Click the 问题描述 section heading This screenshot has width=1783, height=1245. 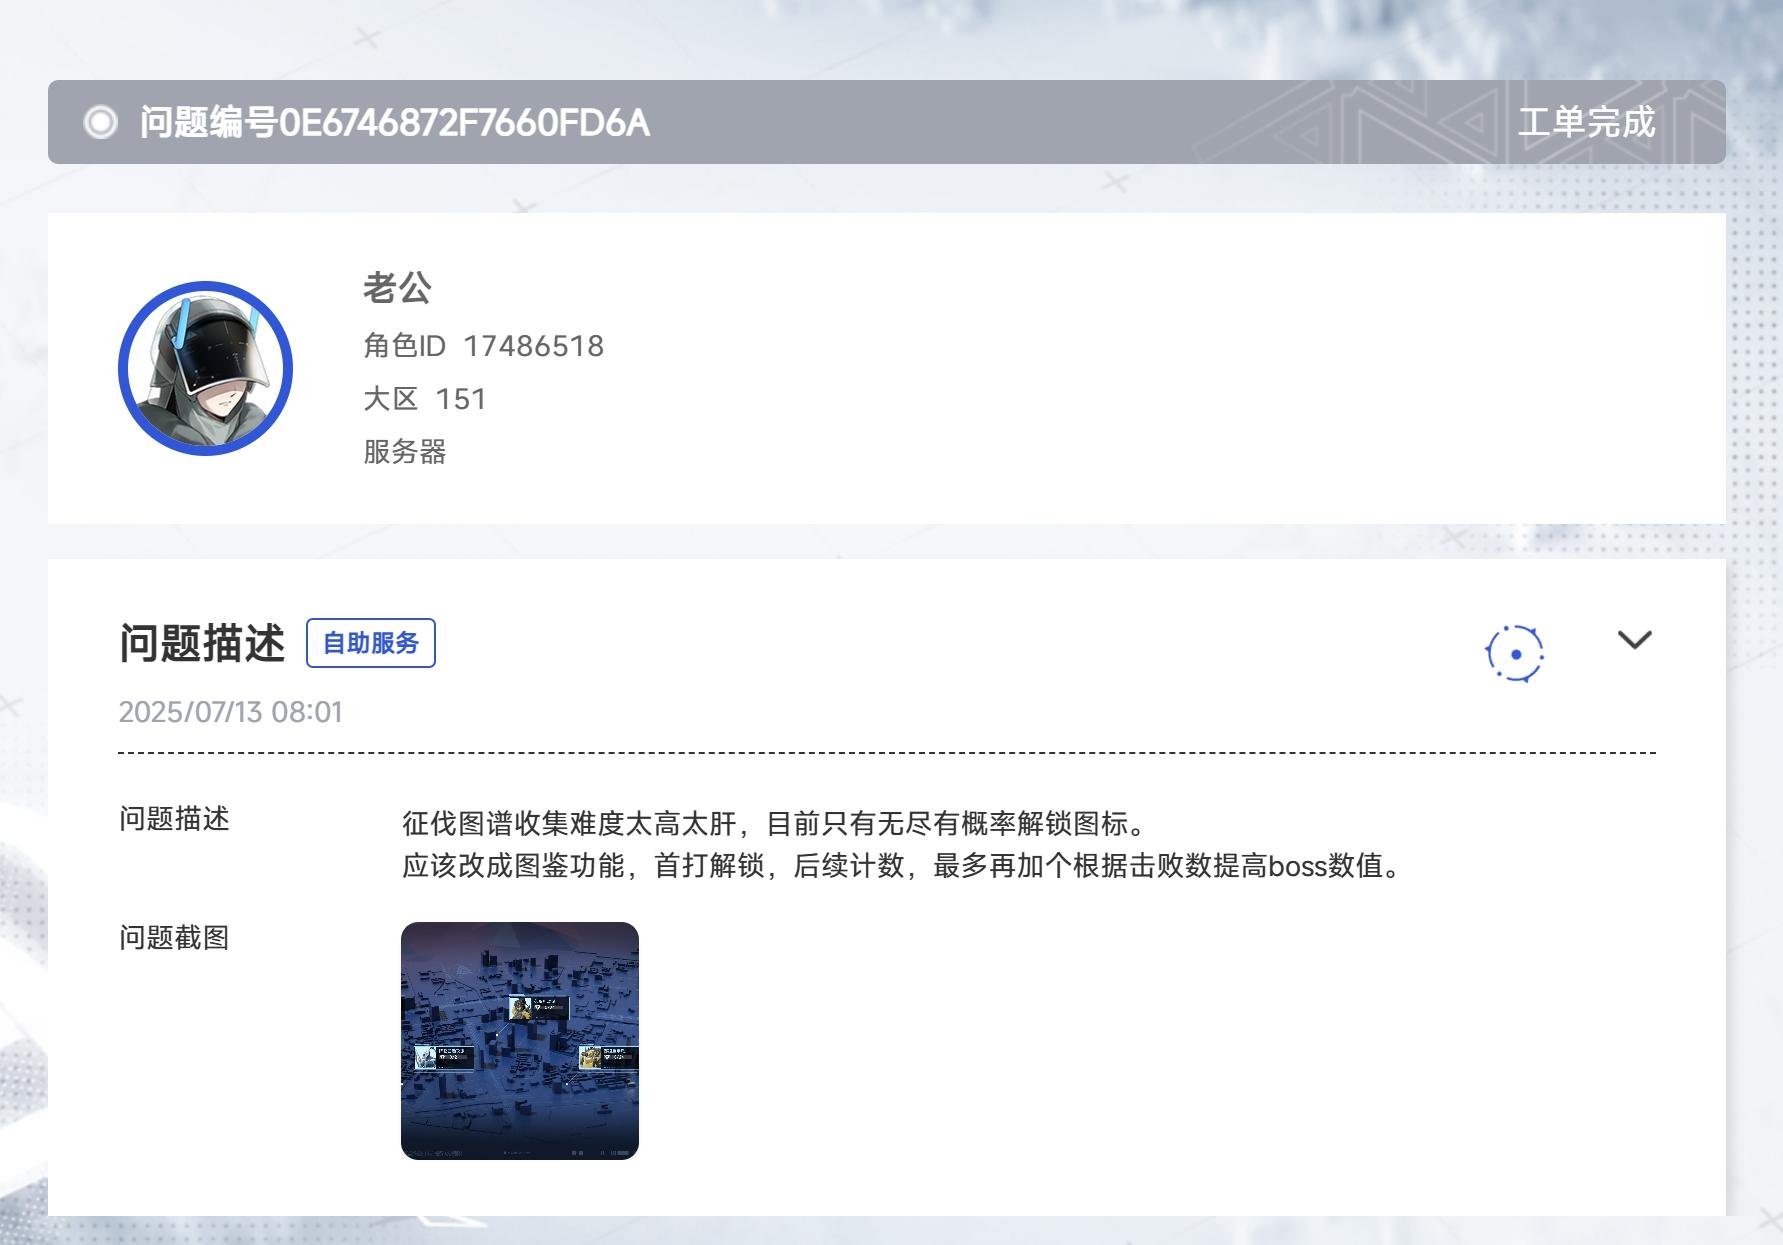(202, 643)
